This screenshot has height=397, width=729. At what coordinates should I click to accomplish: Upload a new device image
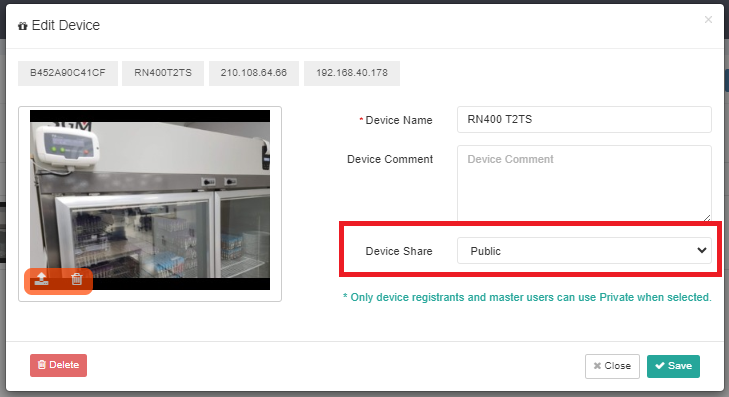(42, 279)
